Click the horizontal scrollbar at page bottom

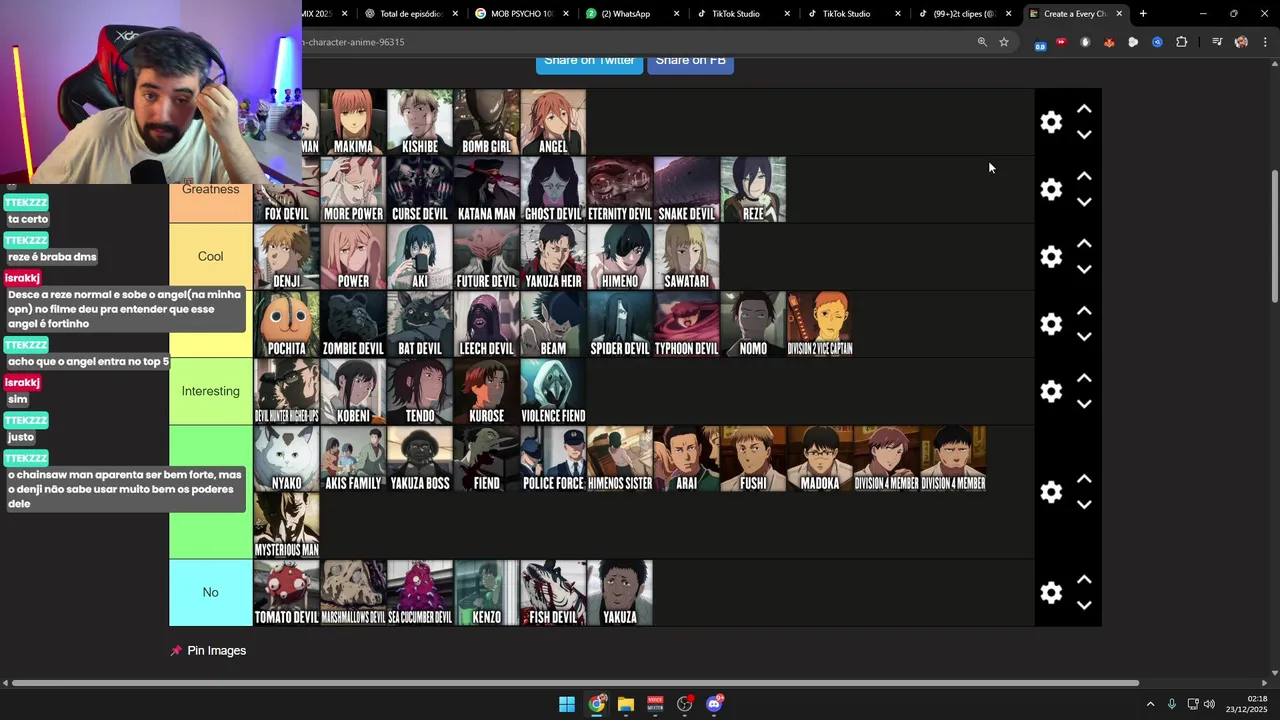click(x=575, y=683)
